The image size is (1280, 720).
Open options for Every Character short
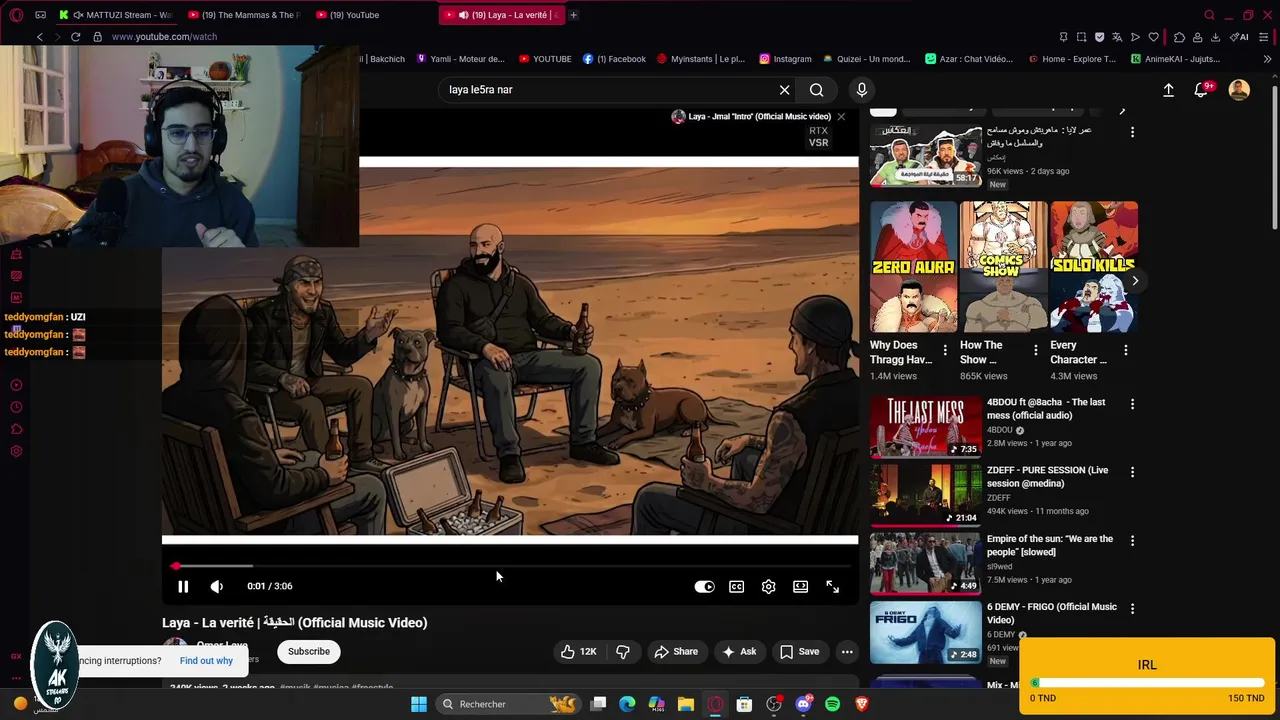[1126, 351]
